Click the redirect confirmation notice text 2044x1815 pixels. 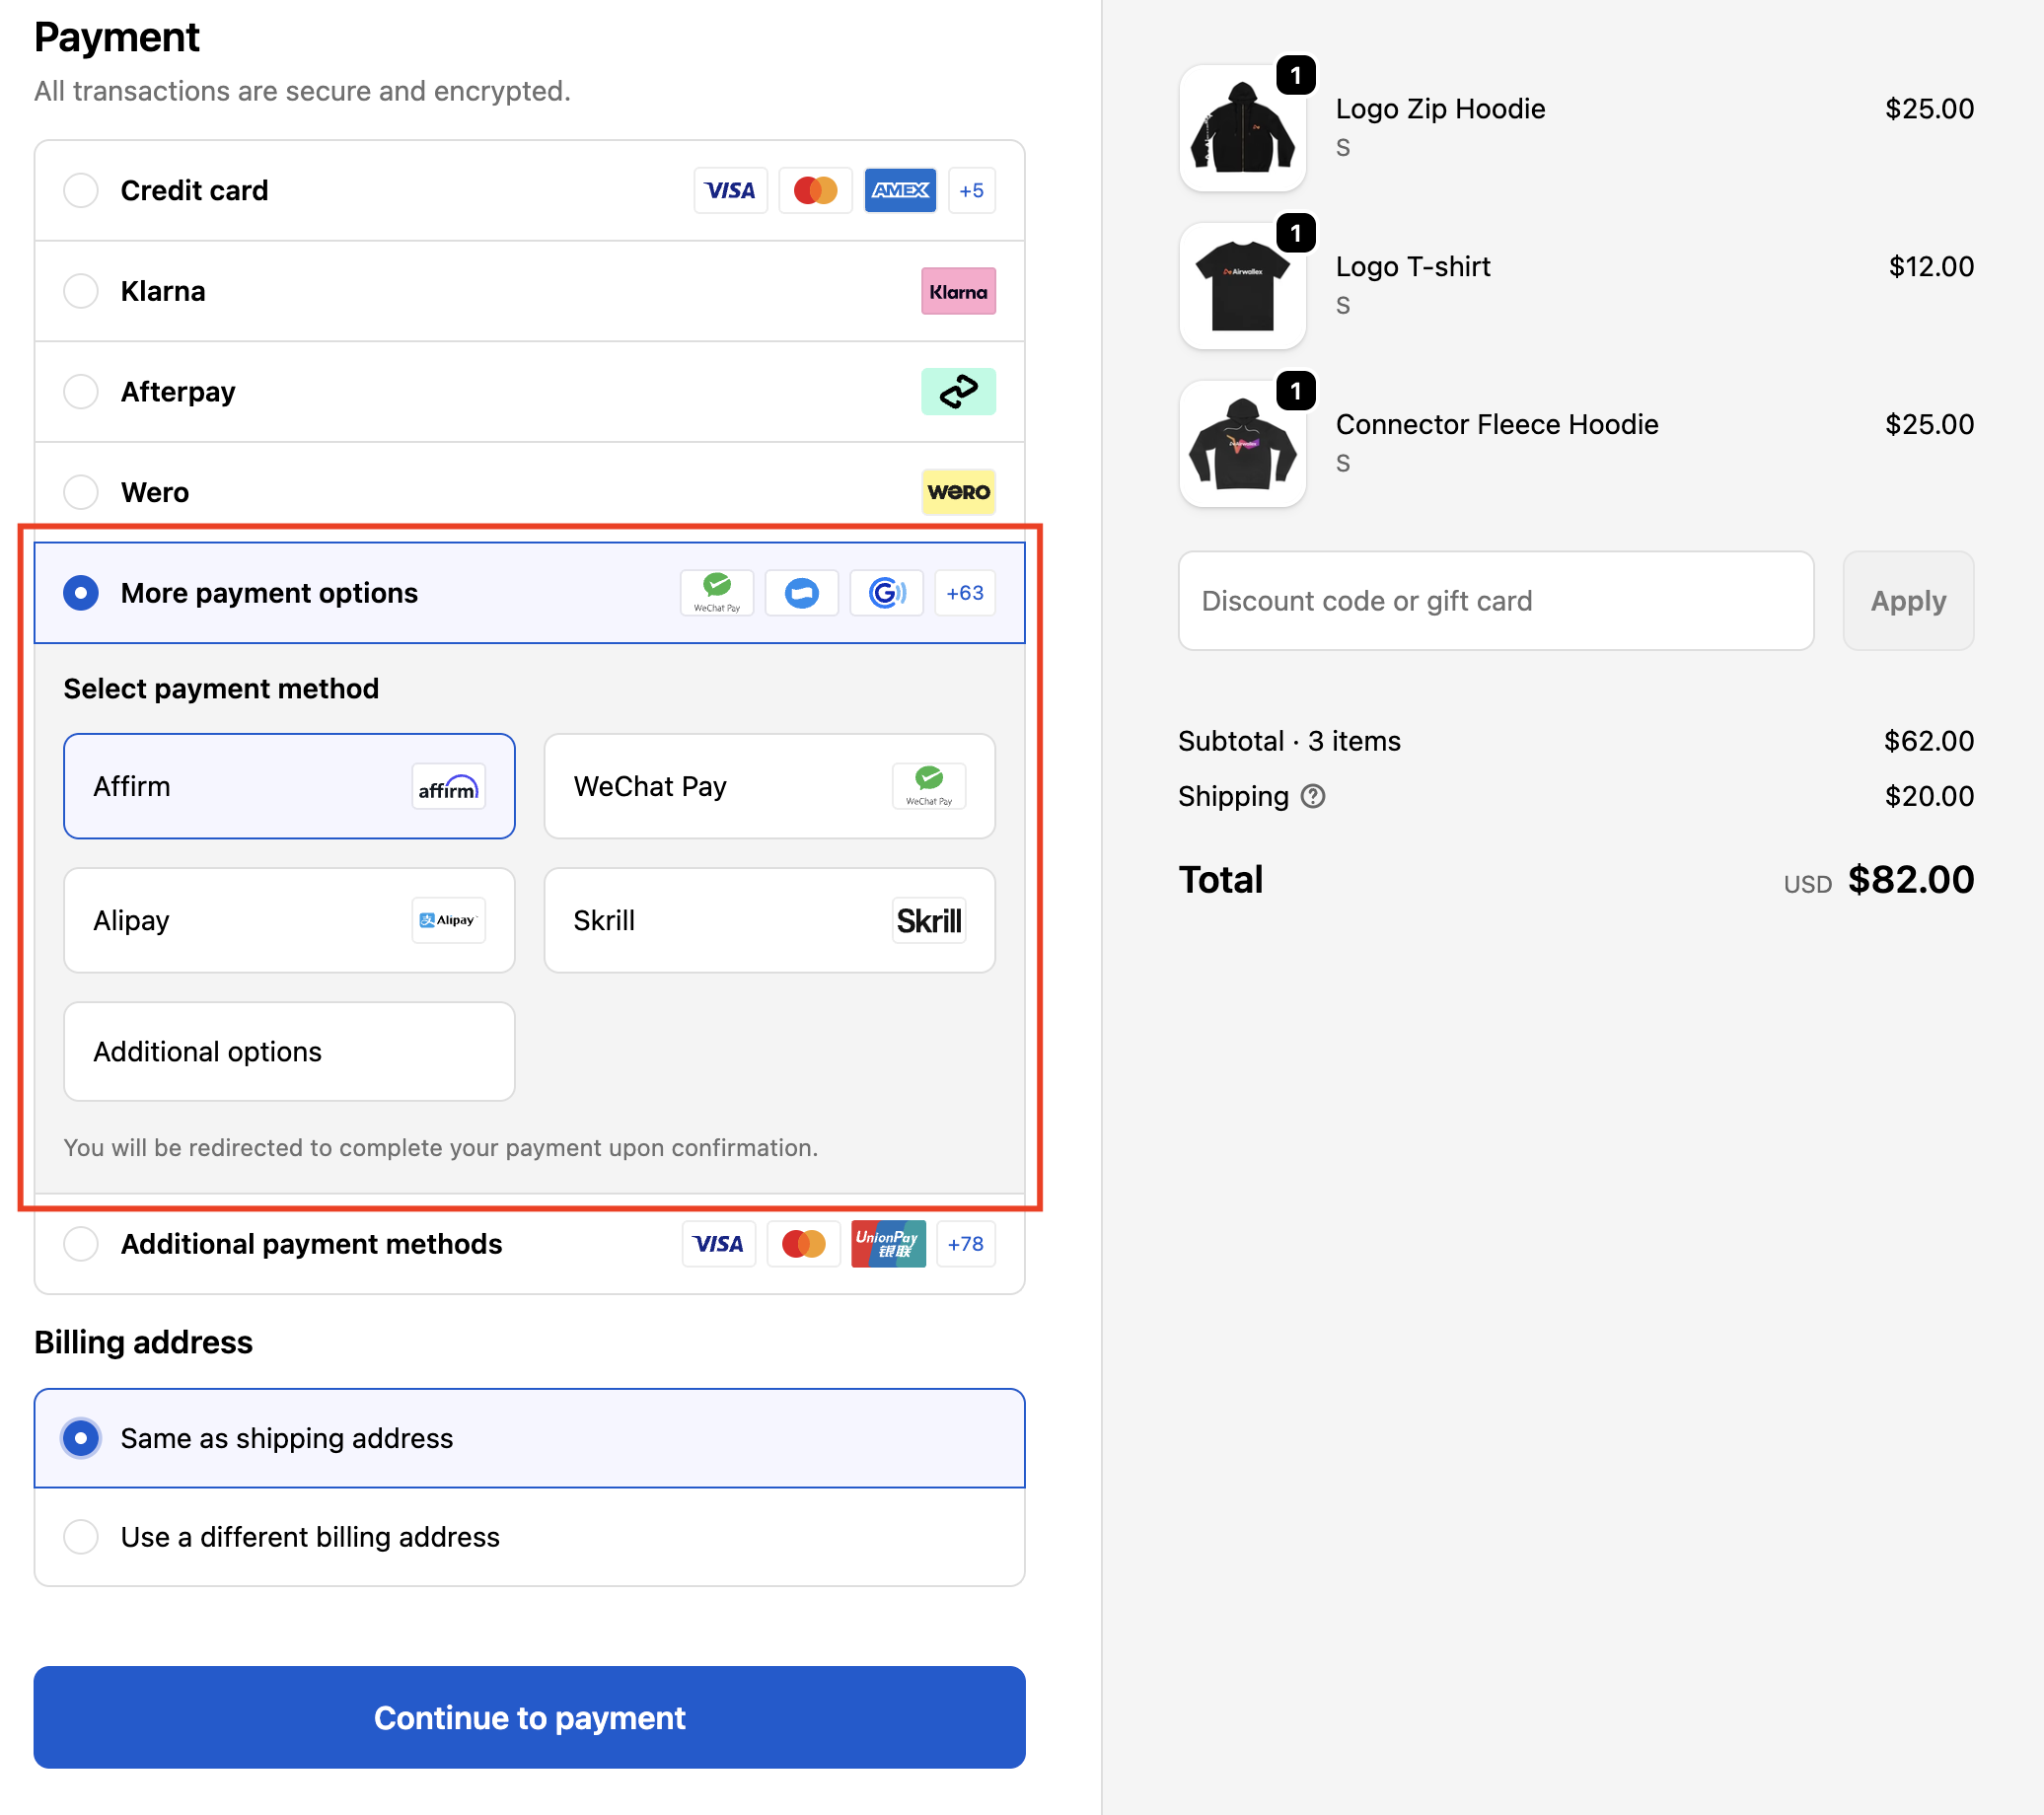click(441, 1148)
